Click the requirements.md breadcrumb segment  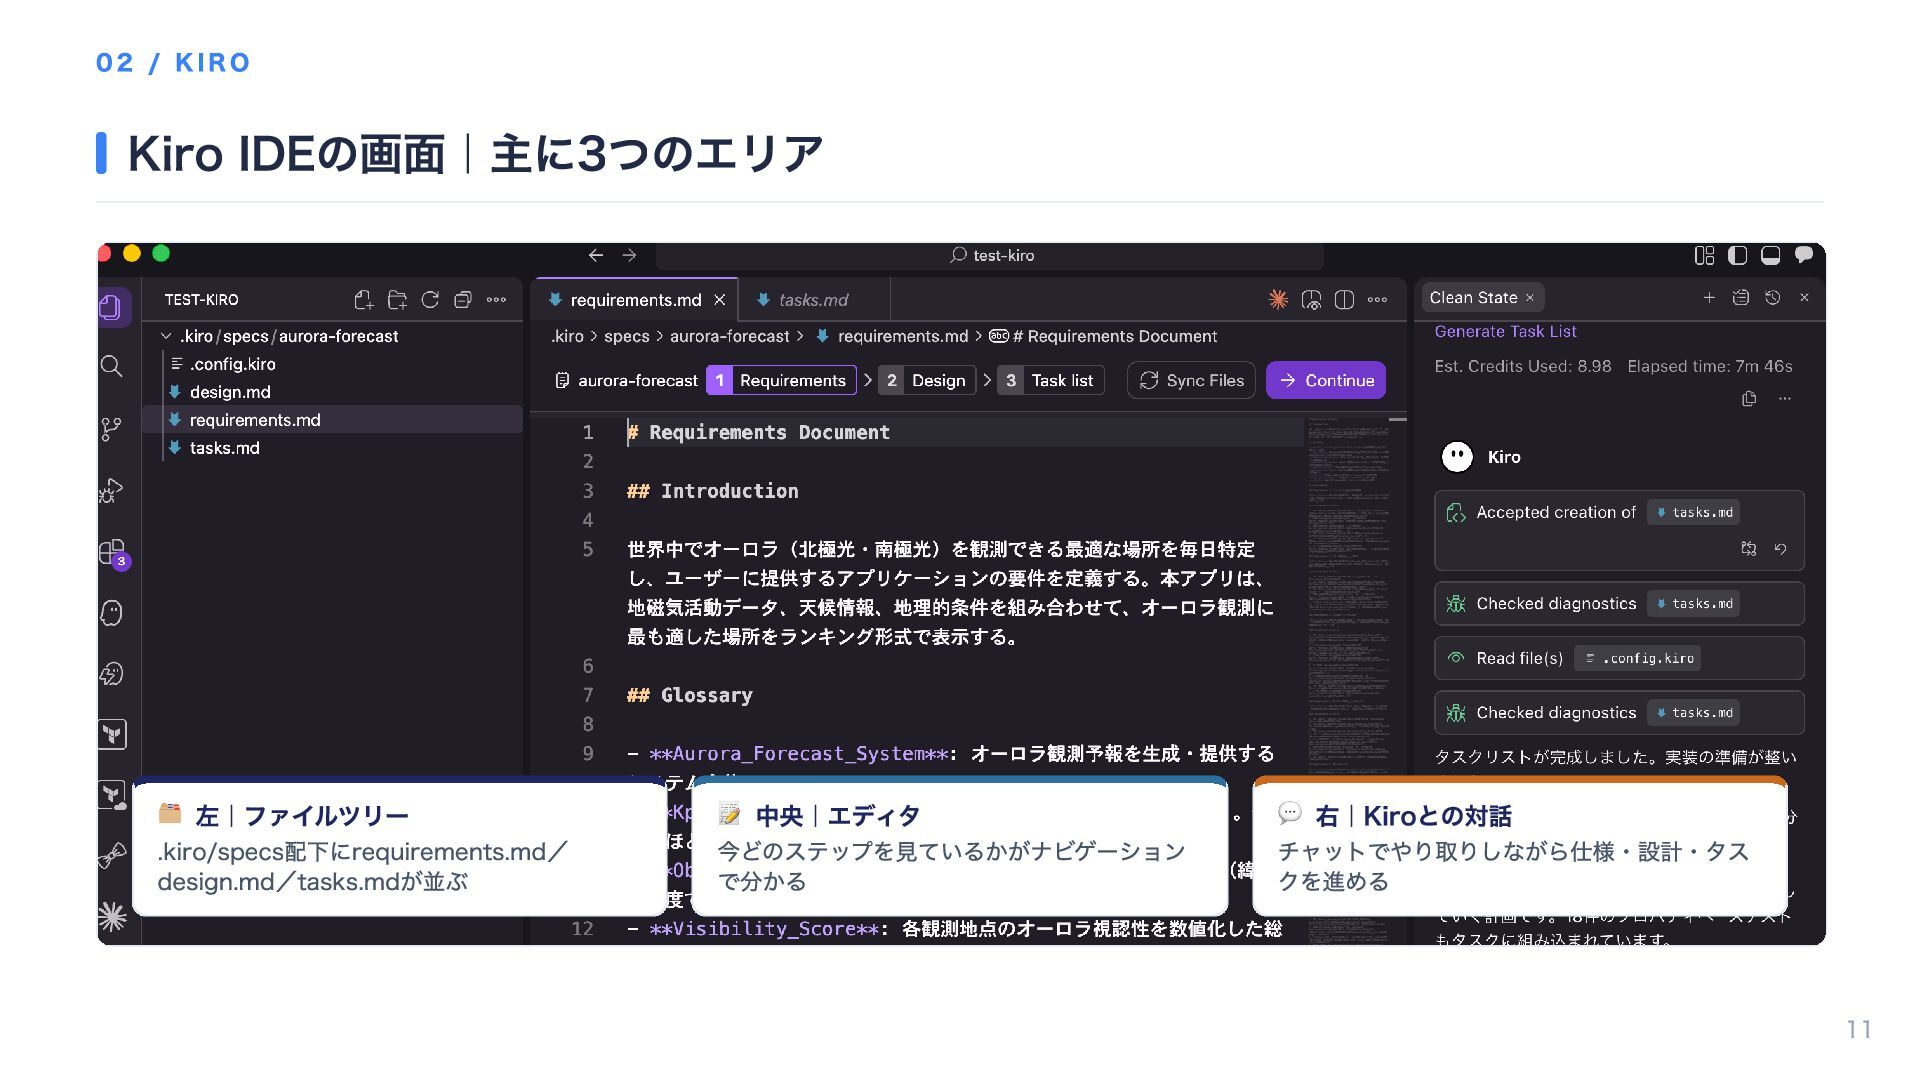coord(903,337)
